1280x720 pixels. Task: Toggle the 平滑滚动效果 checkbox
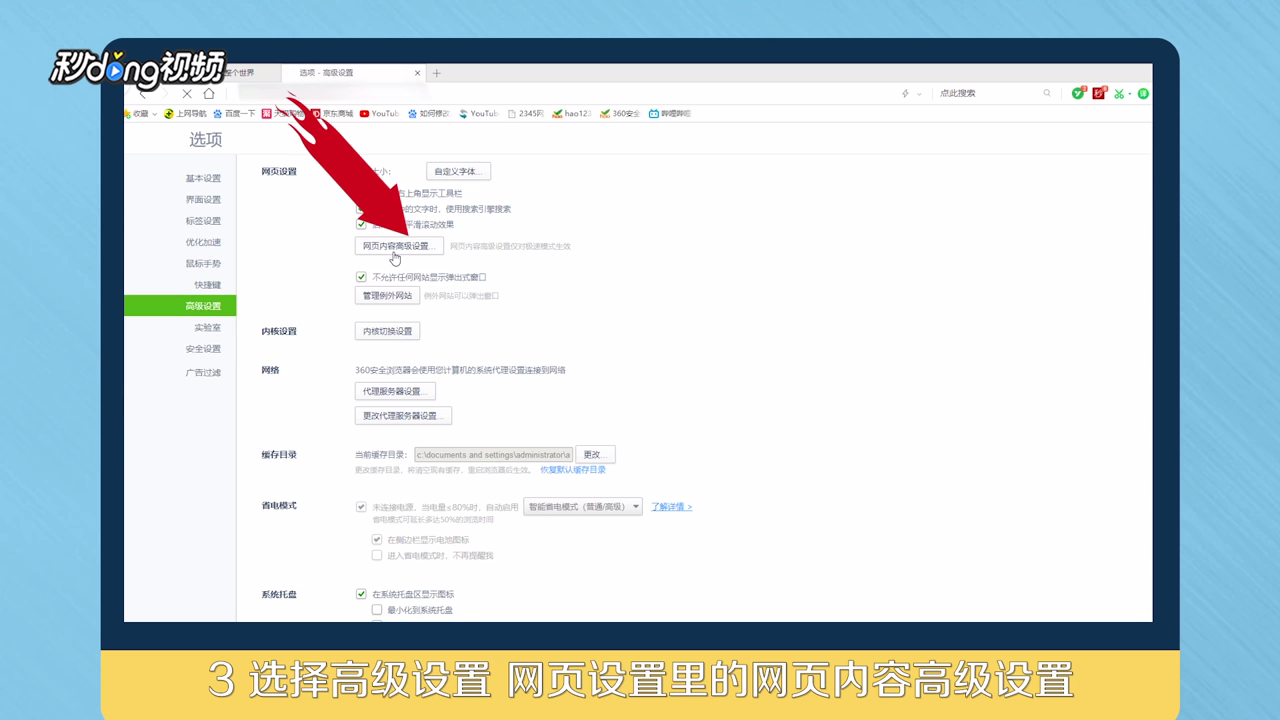tap(361, 225)
